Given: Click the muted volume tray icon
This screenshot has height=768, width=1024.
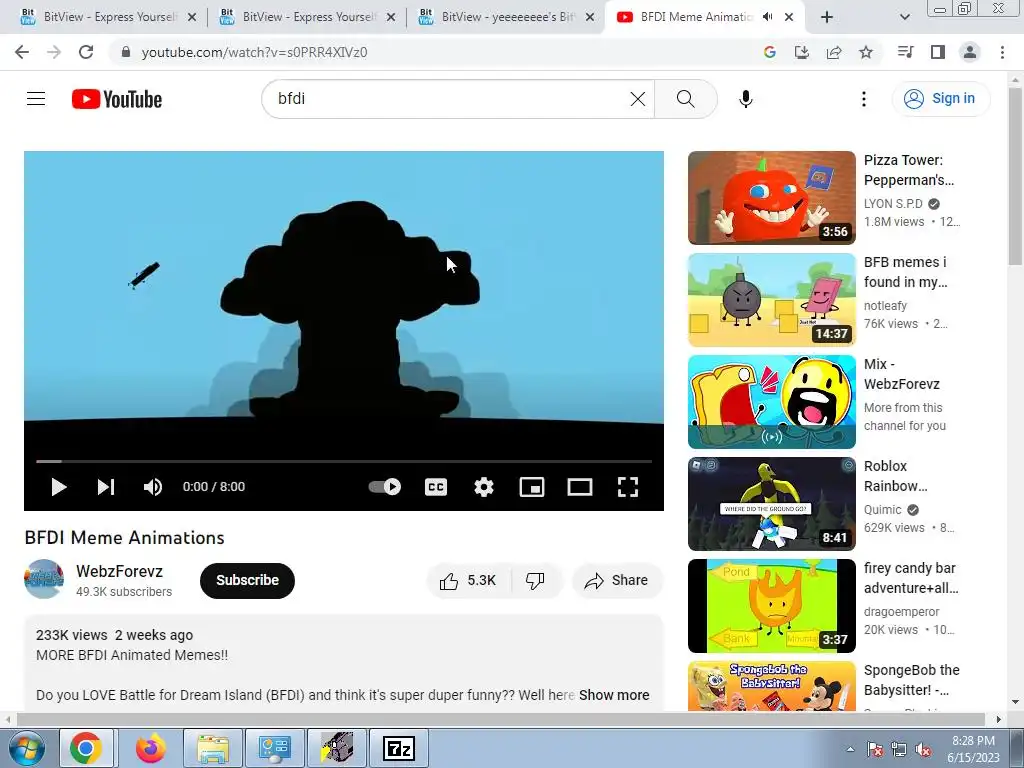Looking at the screenshot, I should [923, 749].
